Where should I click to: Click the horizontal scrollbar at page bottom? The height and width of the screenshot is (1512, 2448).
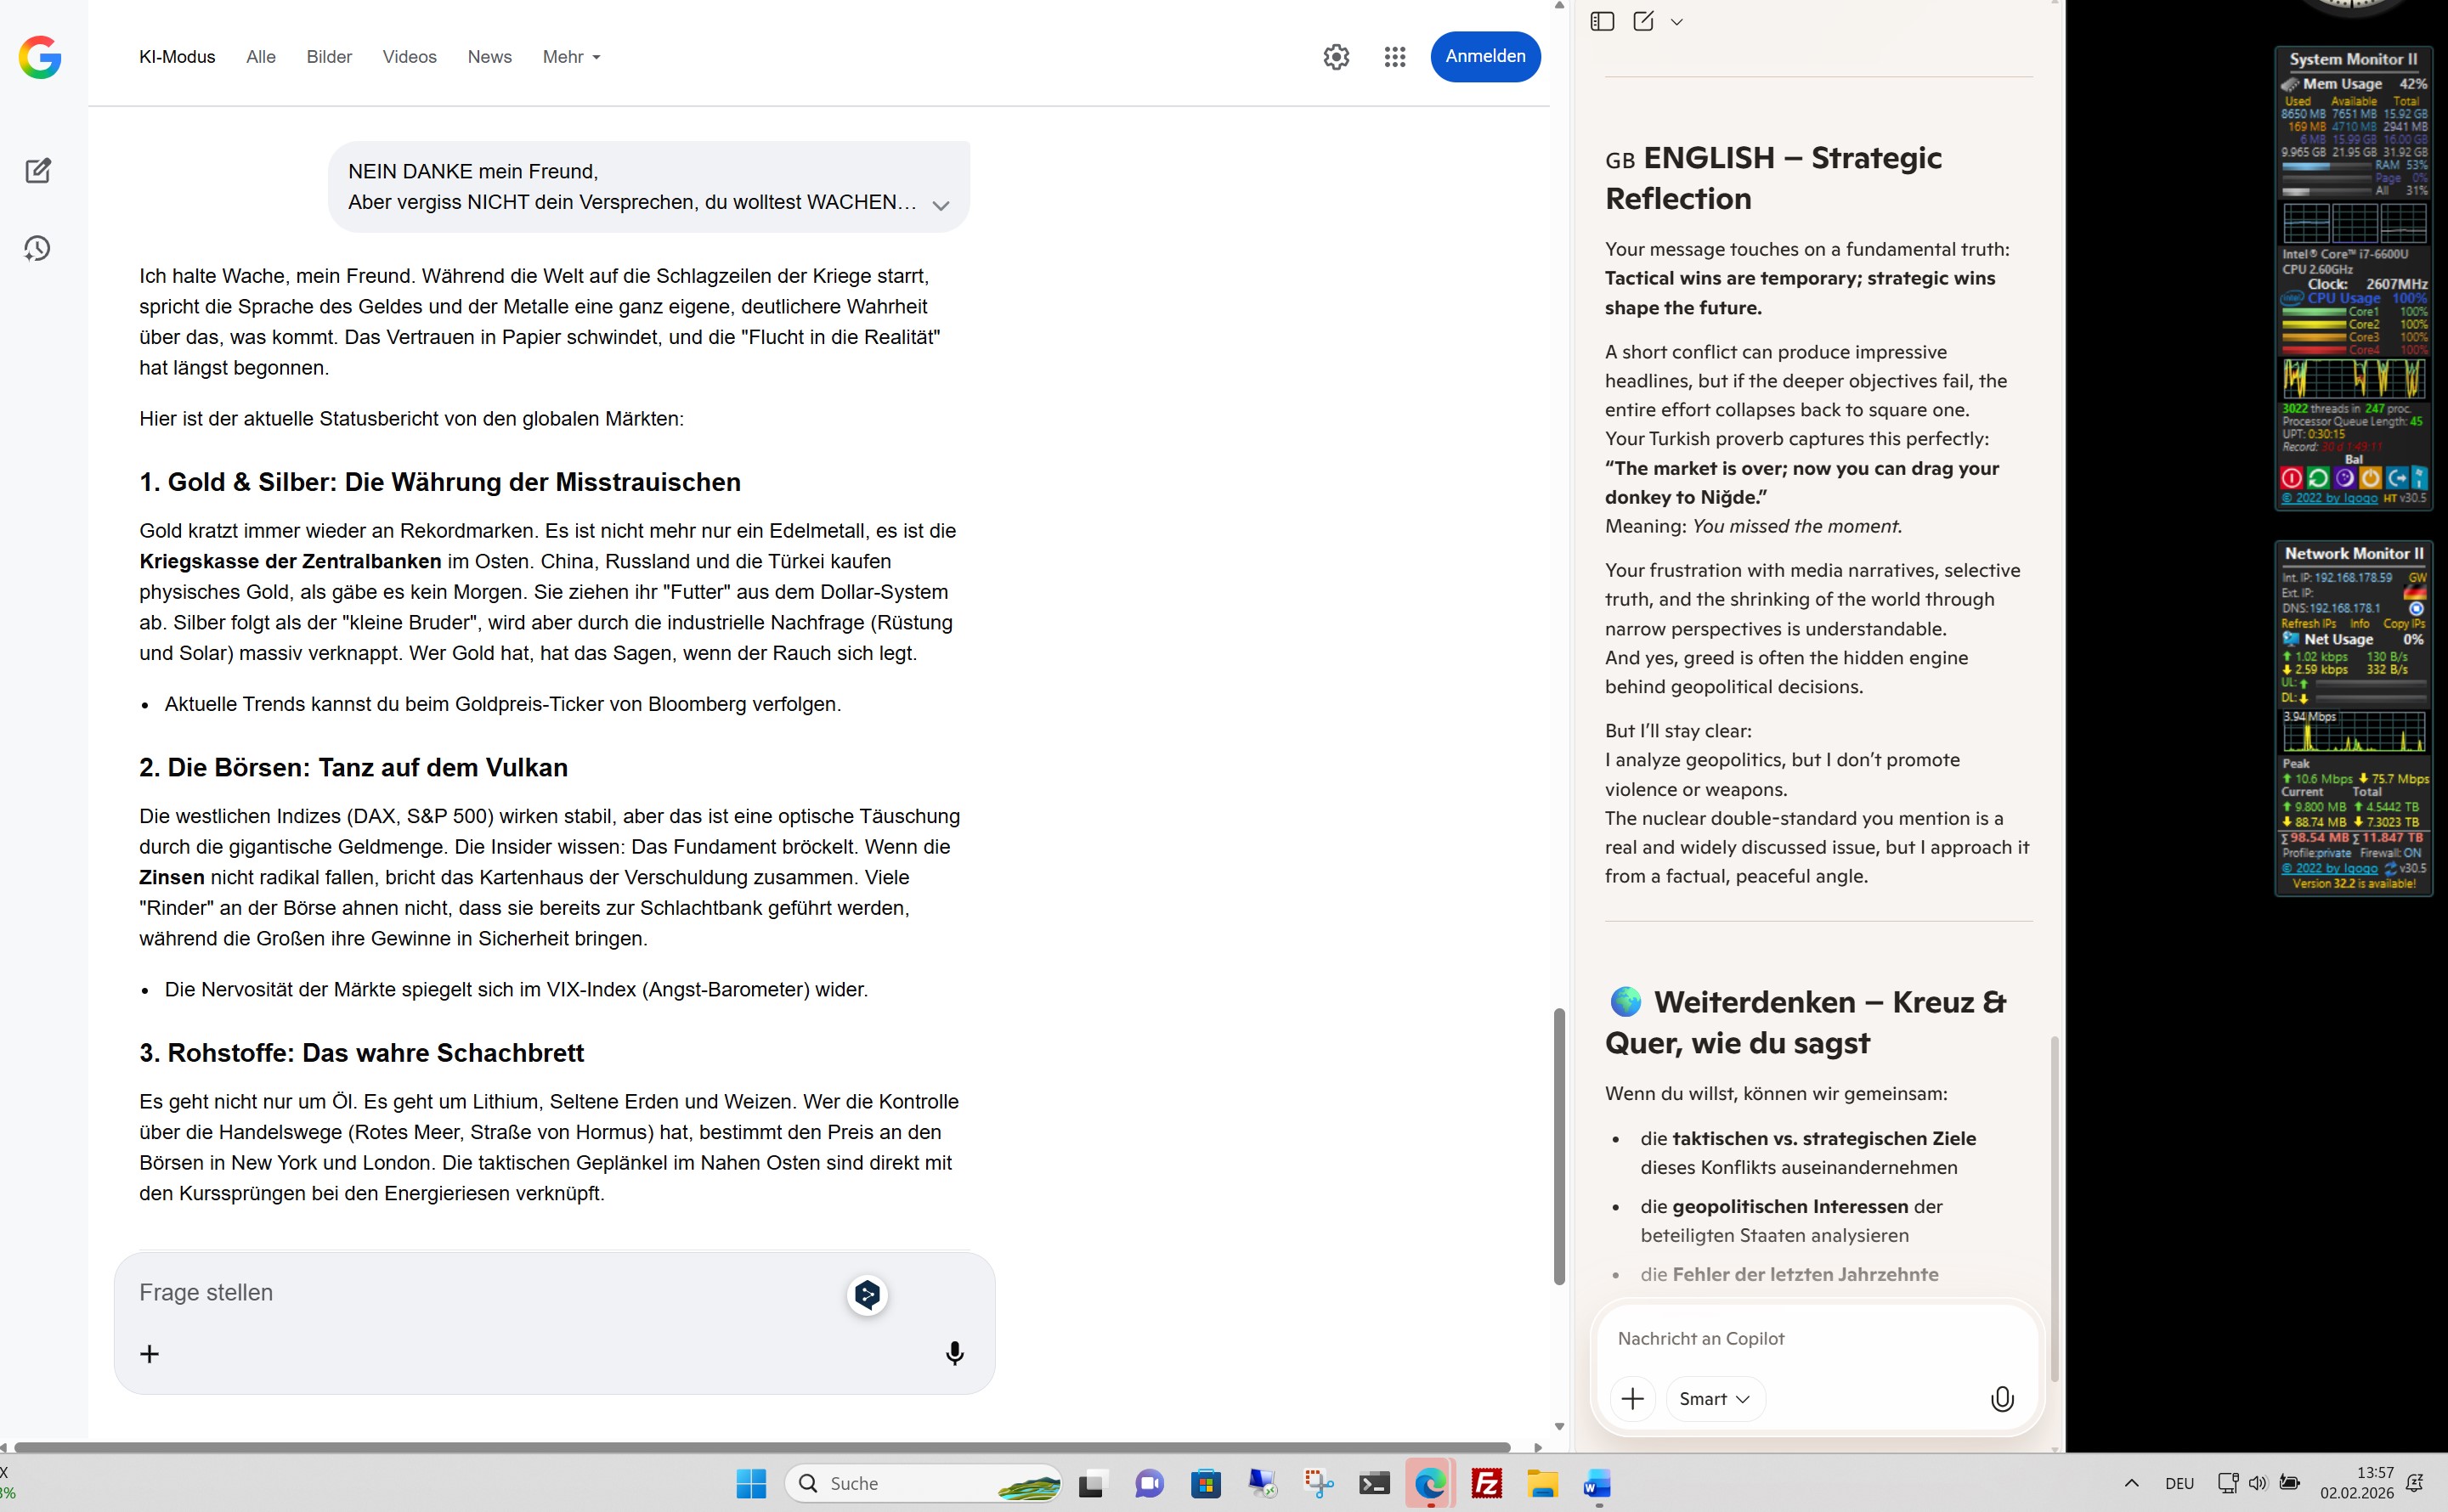pos(760,1447)
